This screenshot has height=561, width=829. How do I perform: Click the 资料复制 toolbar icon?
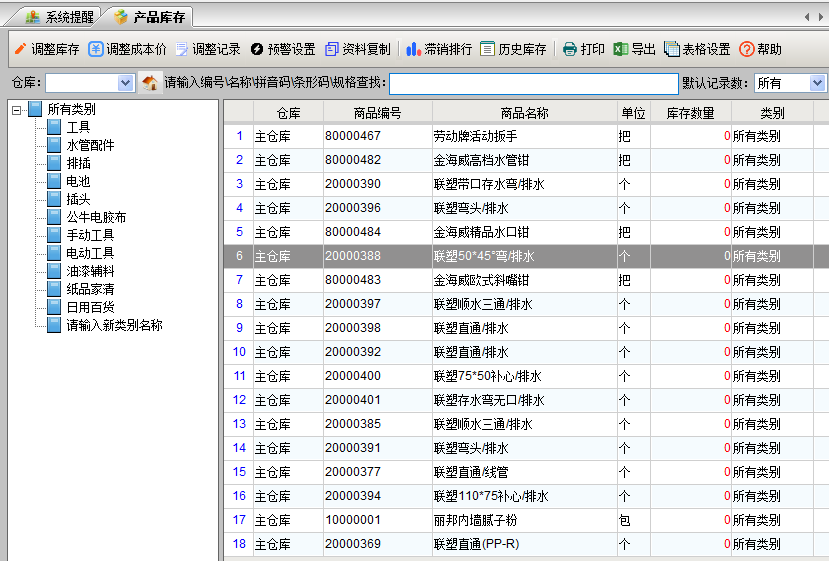(x=358, y=49)
